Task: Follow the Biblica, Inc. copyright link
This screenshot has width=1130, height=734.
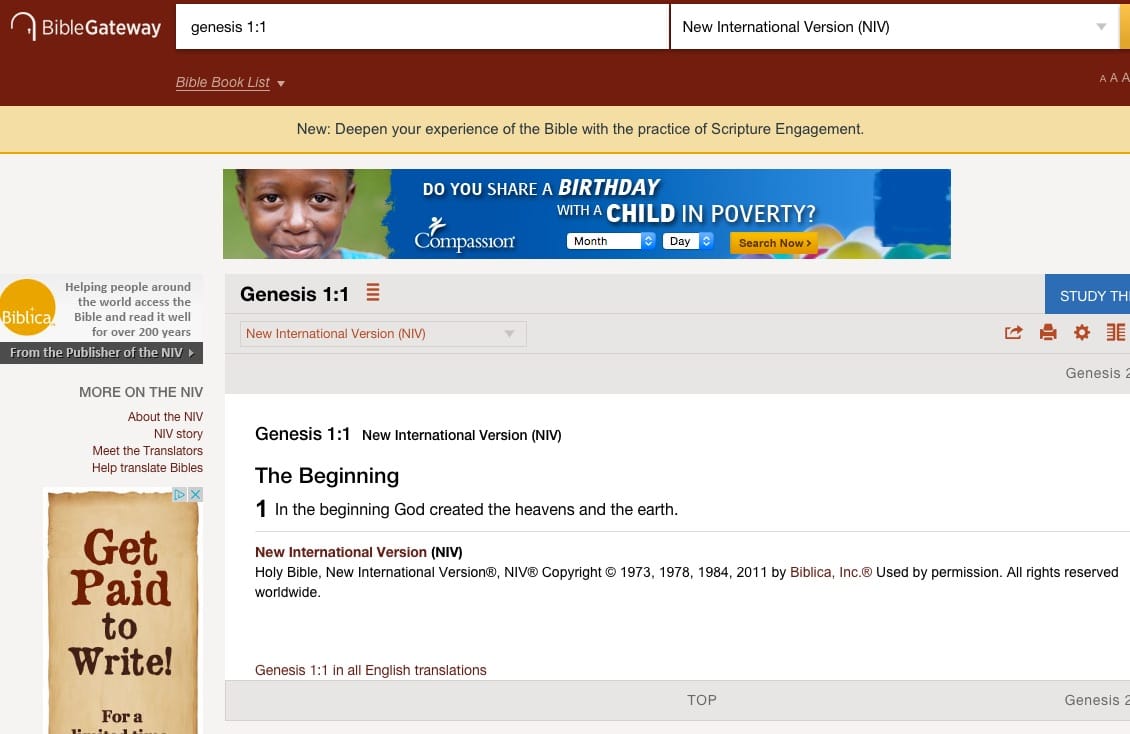Action: (x=830, y=572)
